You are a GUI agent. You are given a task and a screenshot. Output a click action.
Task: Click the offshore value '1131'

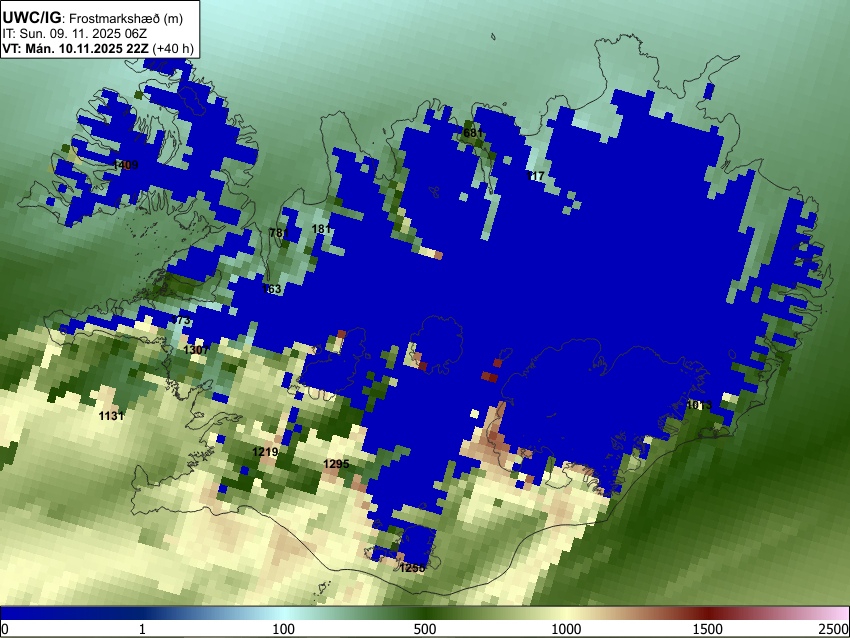pyautogui.click(x=111, y=416)
